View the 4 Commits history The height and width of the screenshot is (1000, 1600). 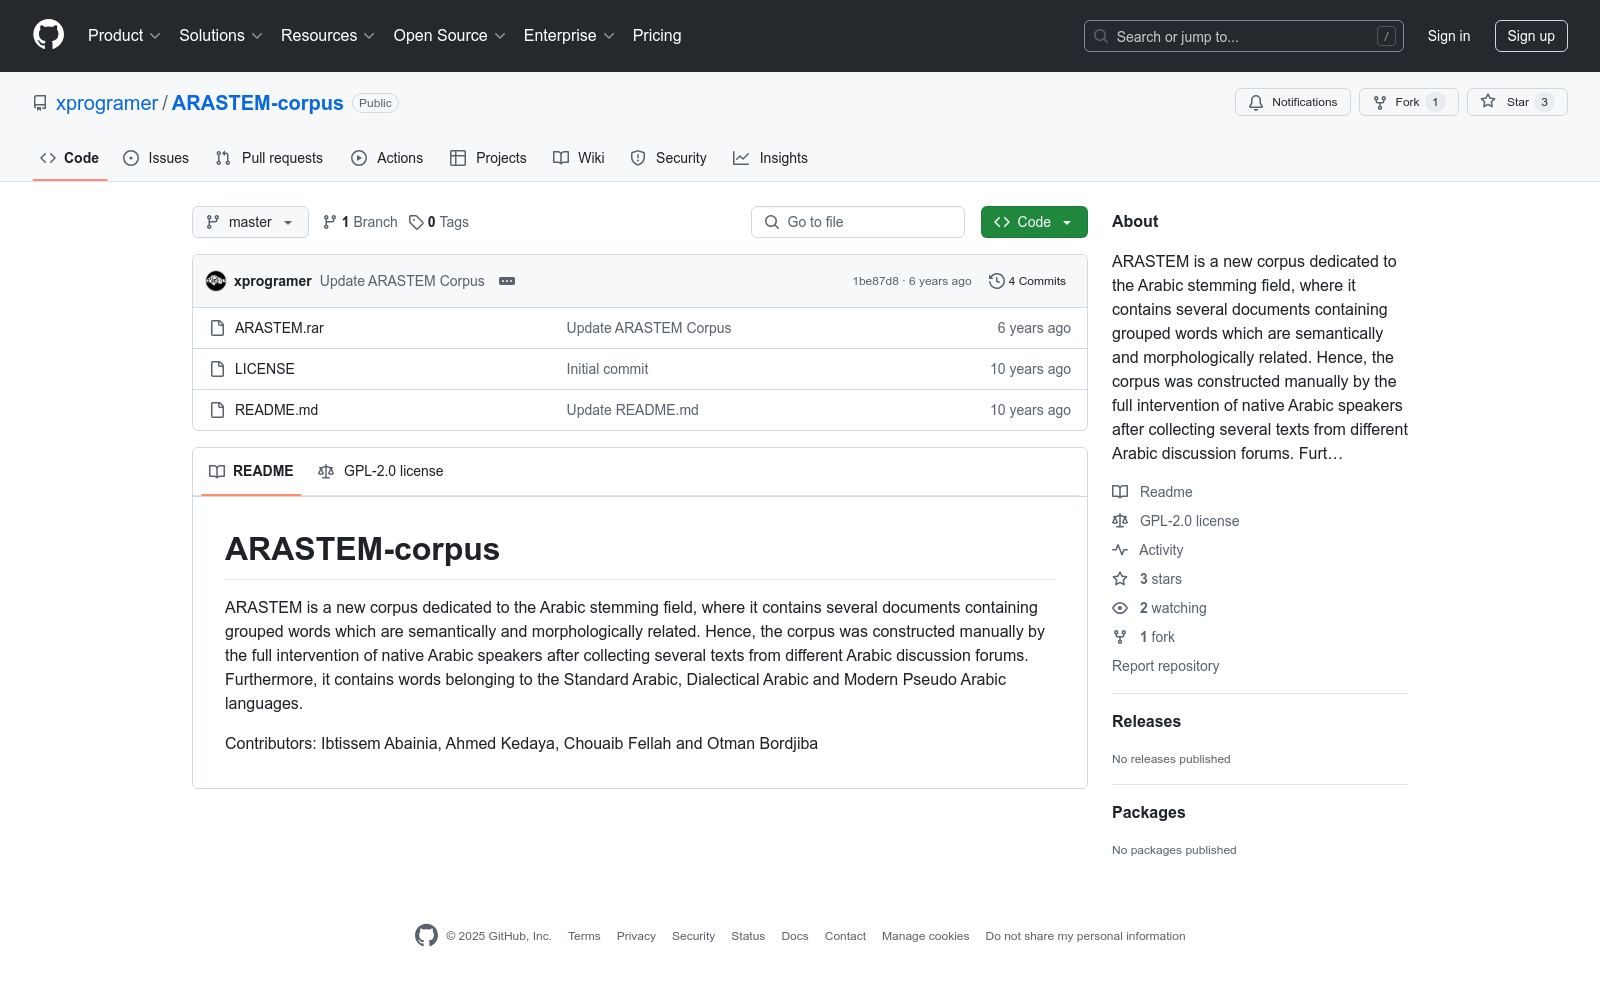1027,281
